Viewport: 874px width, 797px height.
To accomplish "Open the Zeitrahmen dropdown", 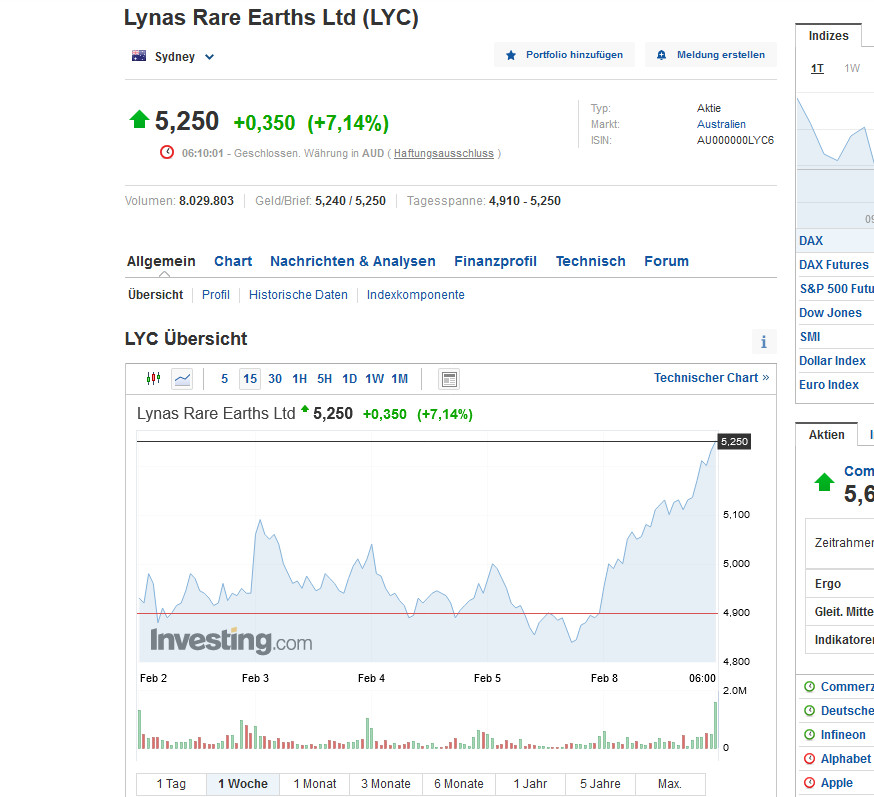I will click(845, 543).
